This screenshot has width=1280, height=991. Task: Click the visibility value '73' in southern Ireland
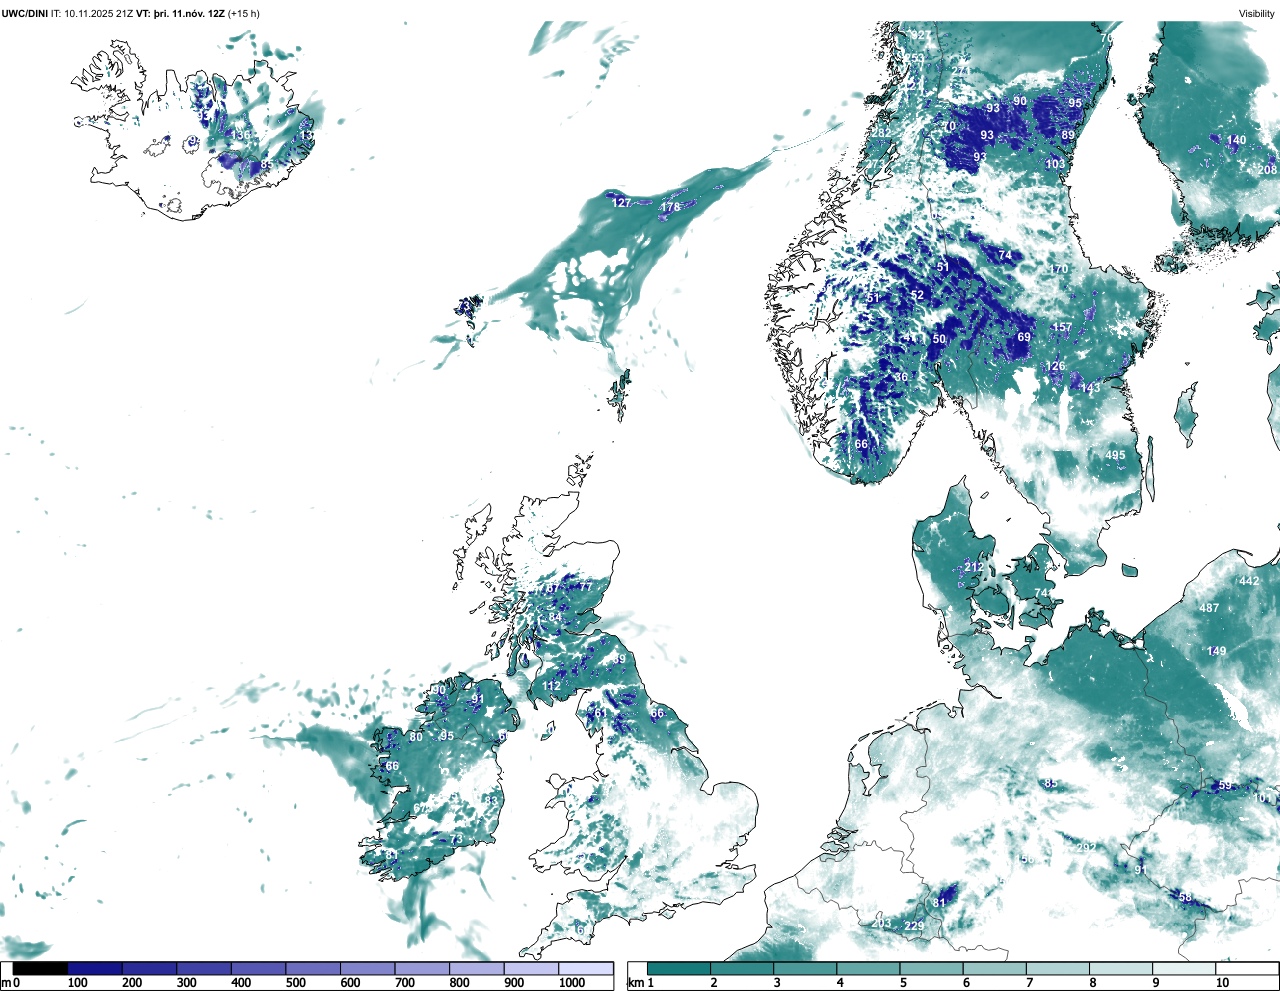[456, 839]
